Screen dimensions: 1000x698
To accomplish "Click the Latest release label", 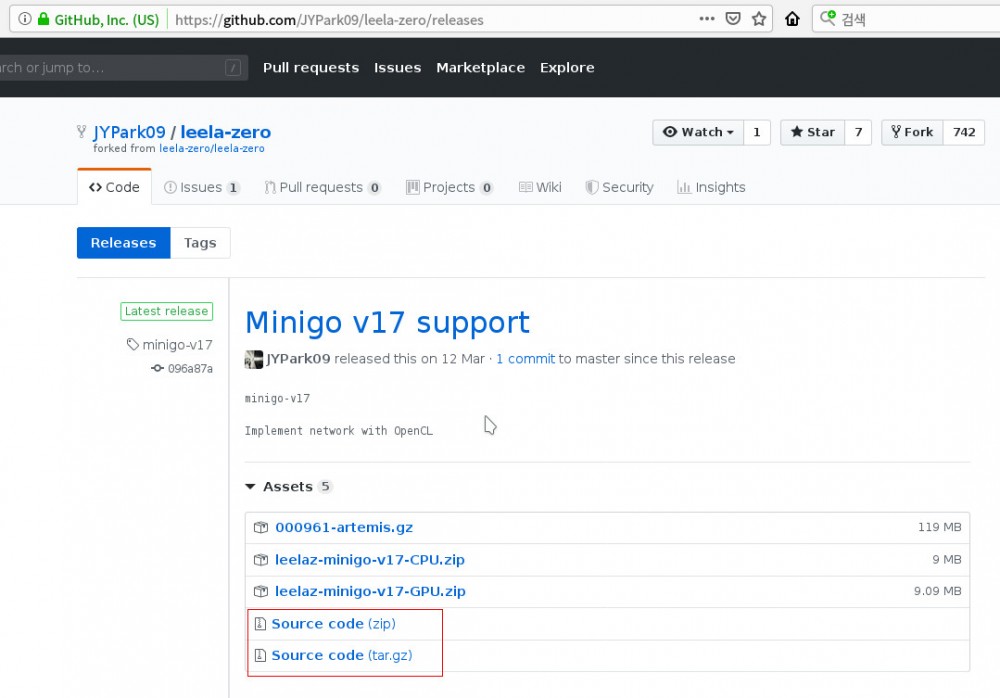I will (166, 311).
